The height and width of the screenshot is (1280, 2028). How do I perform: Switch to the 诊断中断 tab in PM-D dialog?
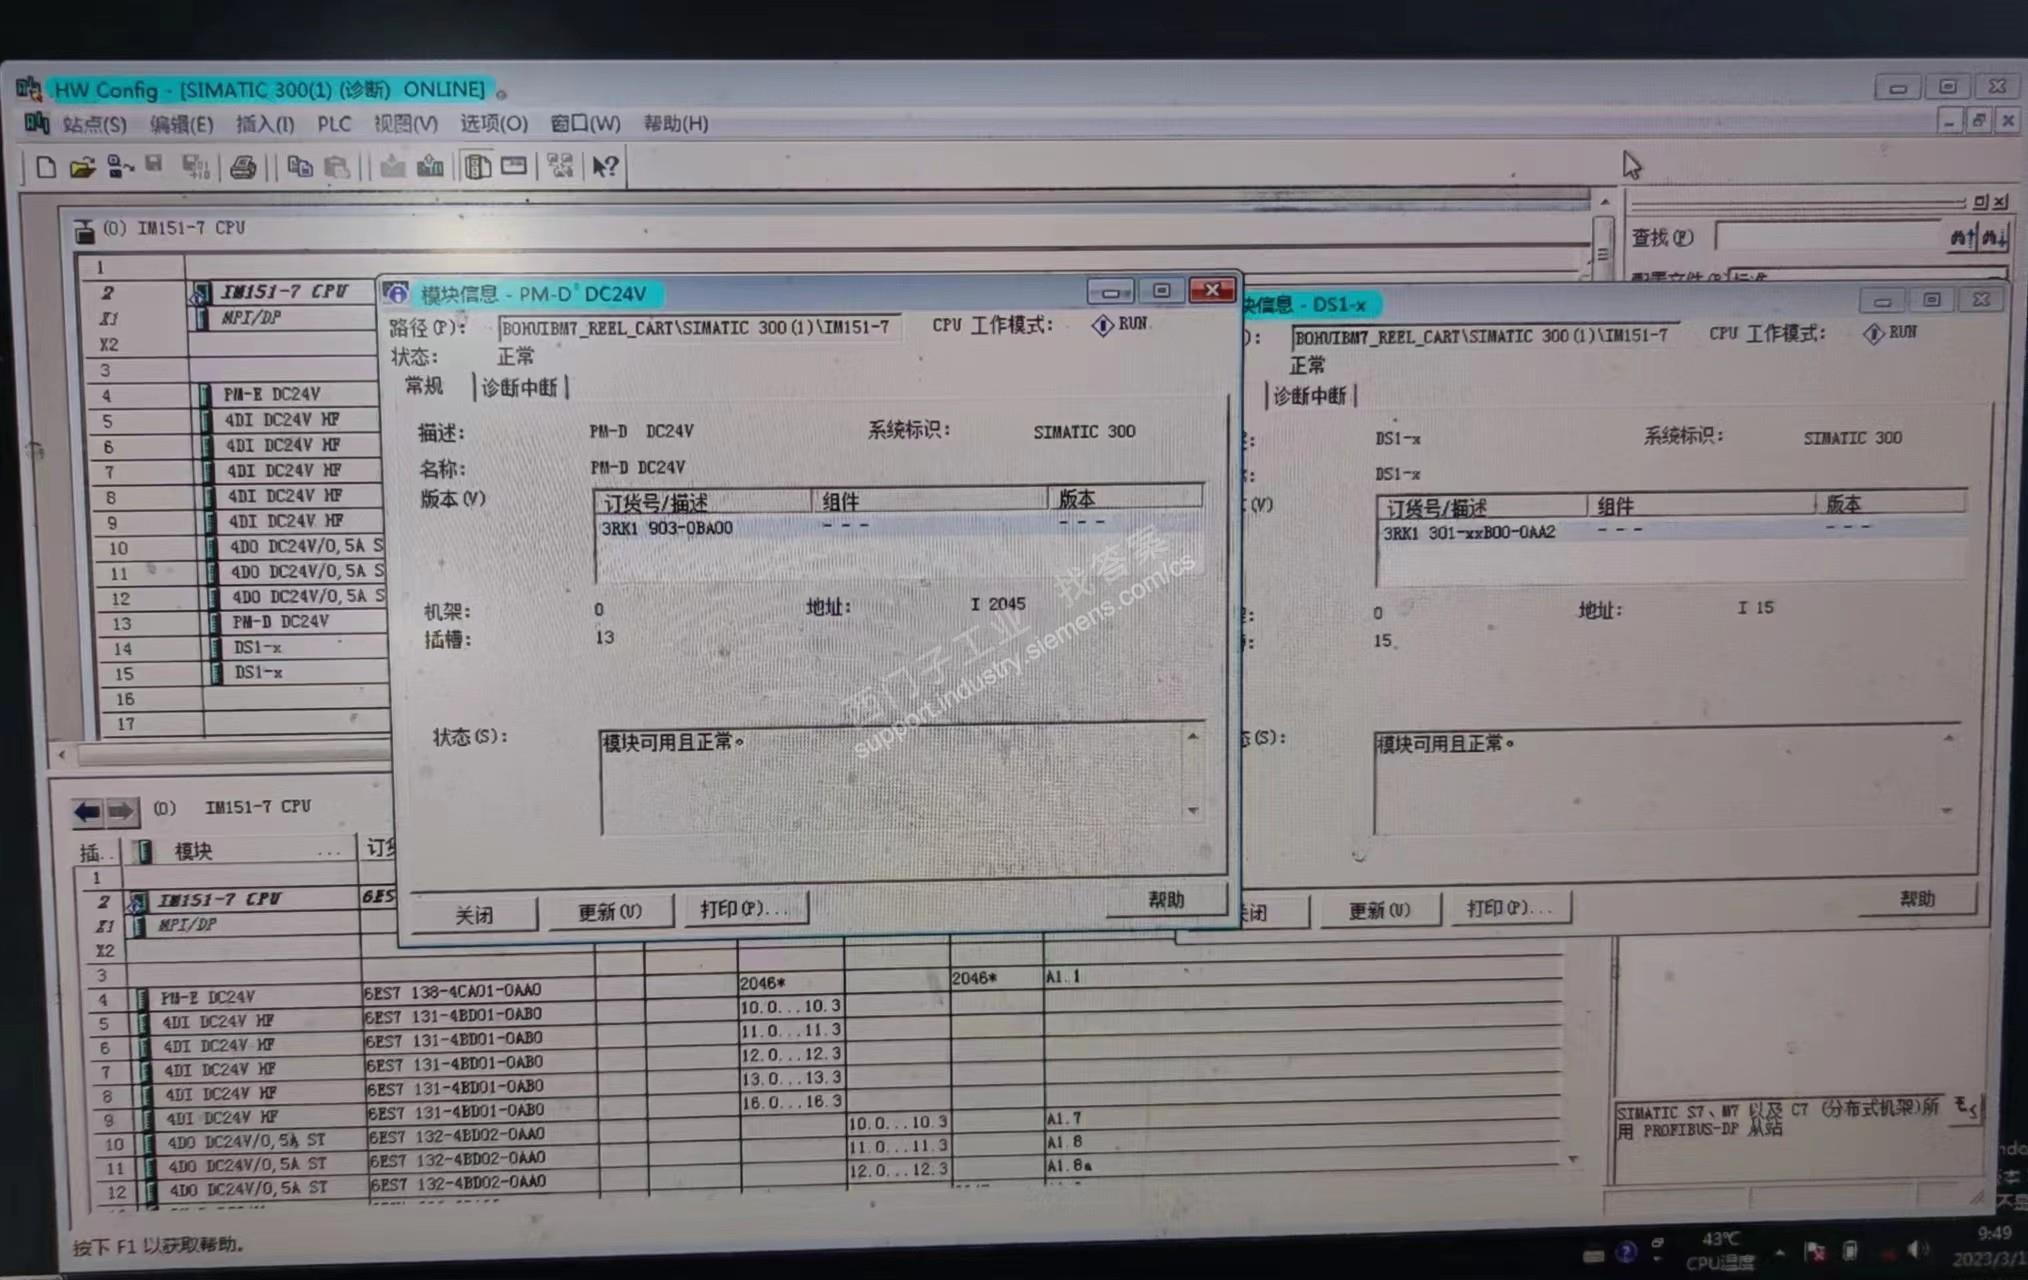[519, 388]
